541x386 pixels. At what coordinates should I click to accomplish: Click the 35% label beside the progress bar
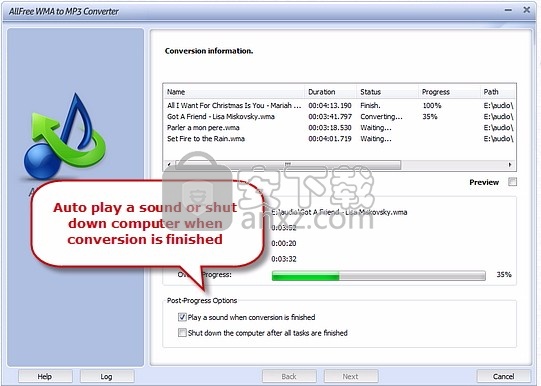(504, 275)
